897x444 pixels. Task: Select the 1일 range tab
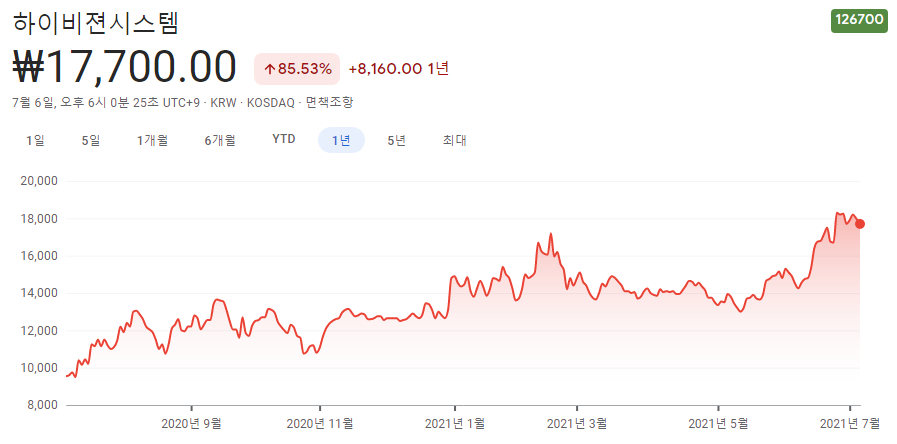(35, 140)
